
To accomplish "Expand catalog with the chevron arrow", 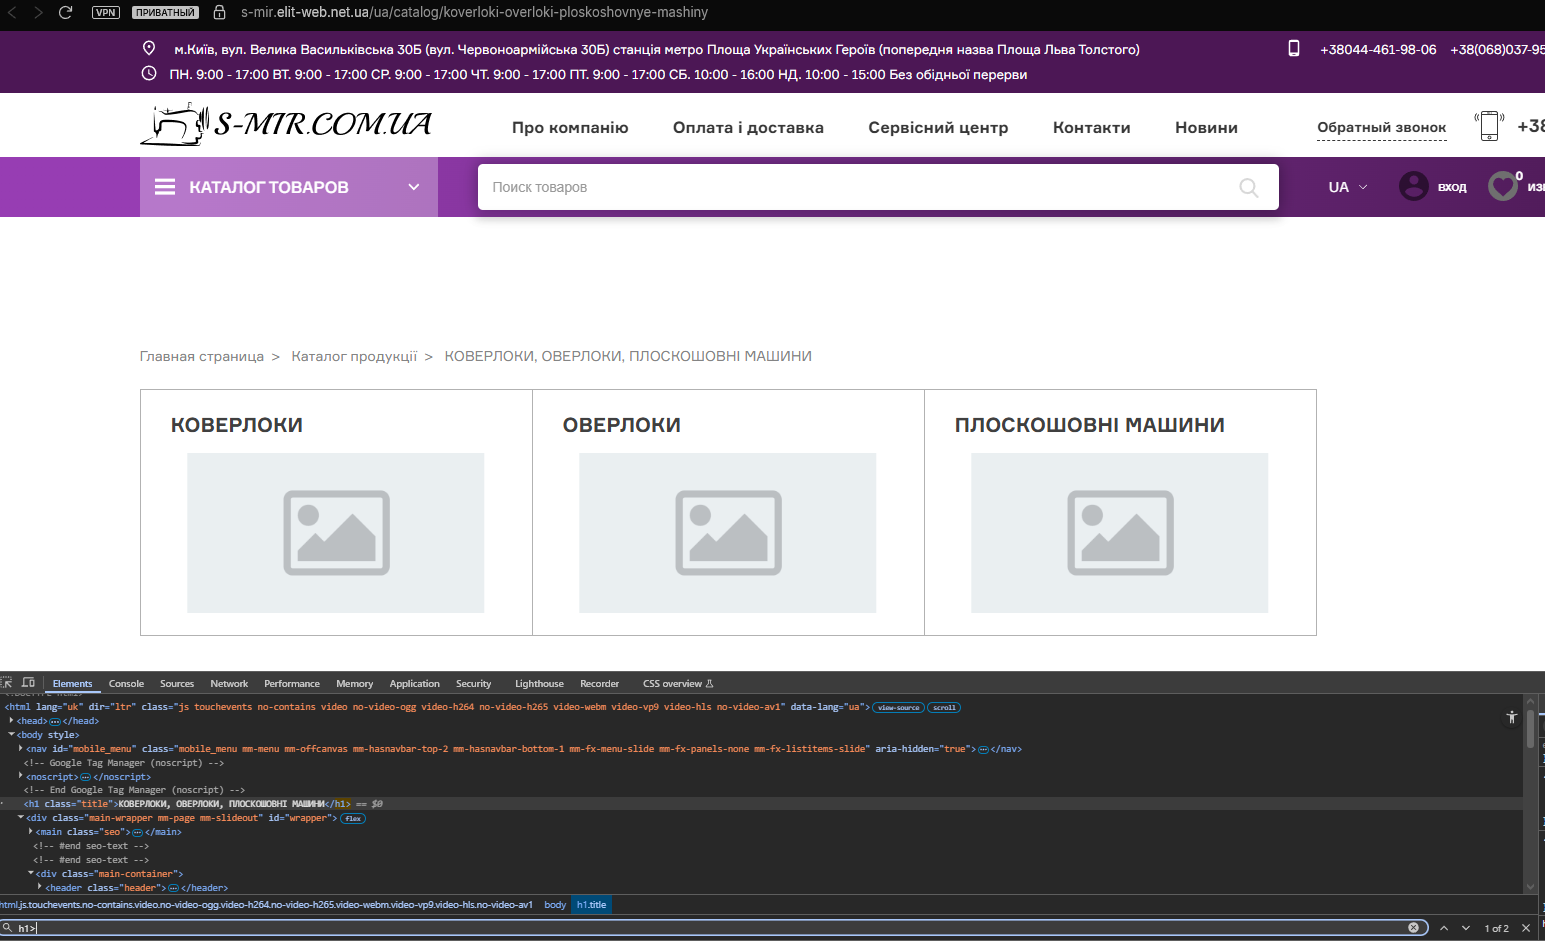I will click(x=414, y=187).
